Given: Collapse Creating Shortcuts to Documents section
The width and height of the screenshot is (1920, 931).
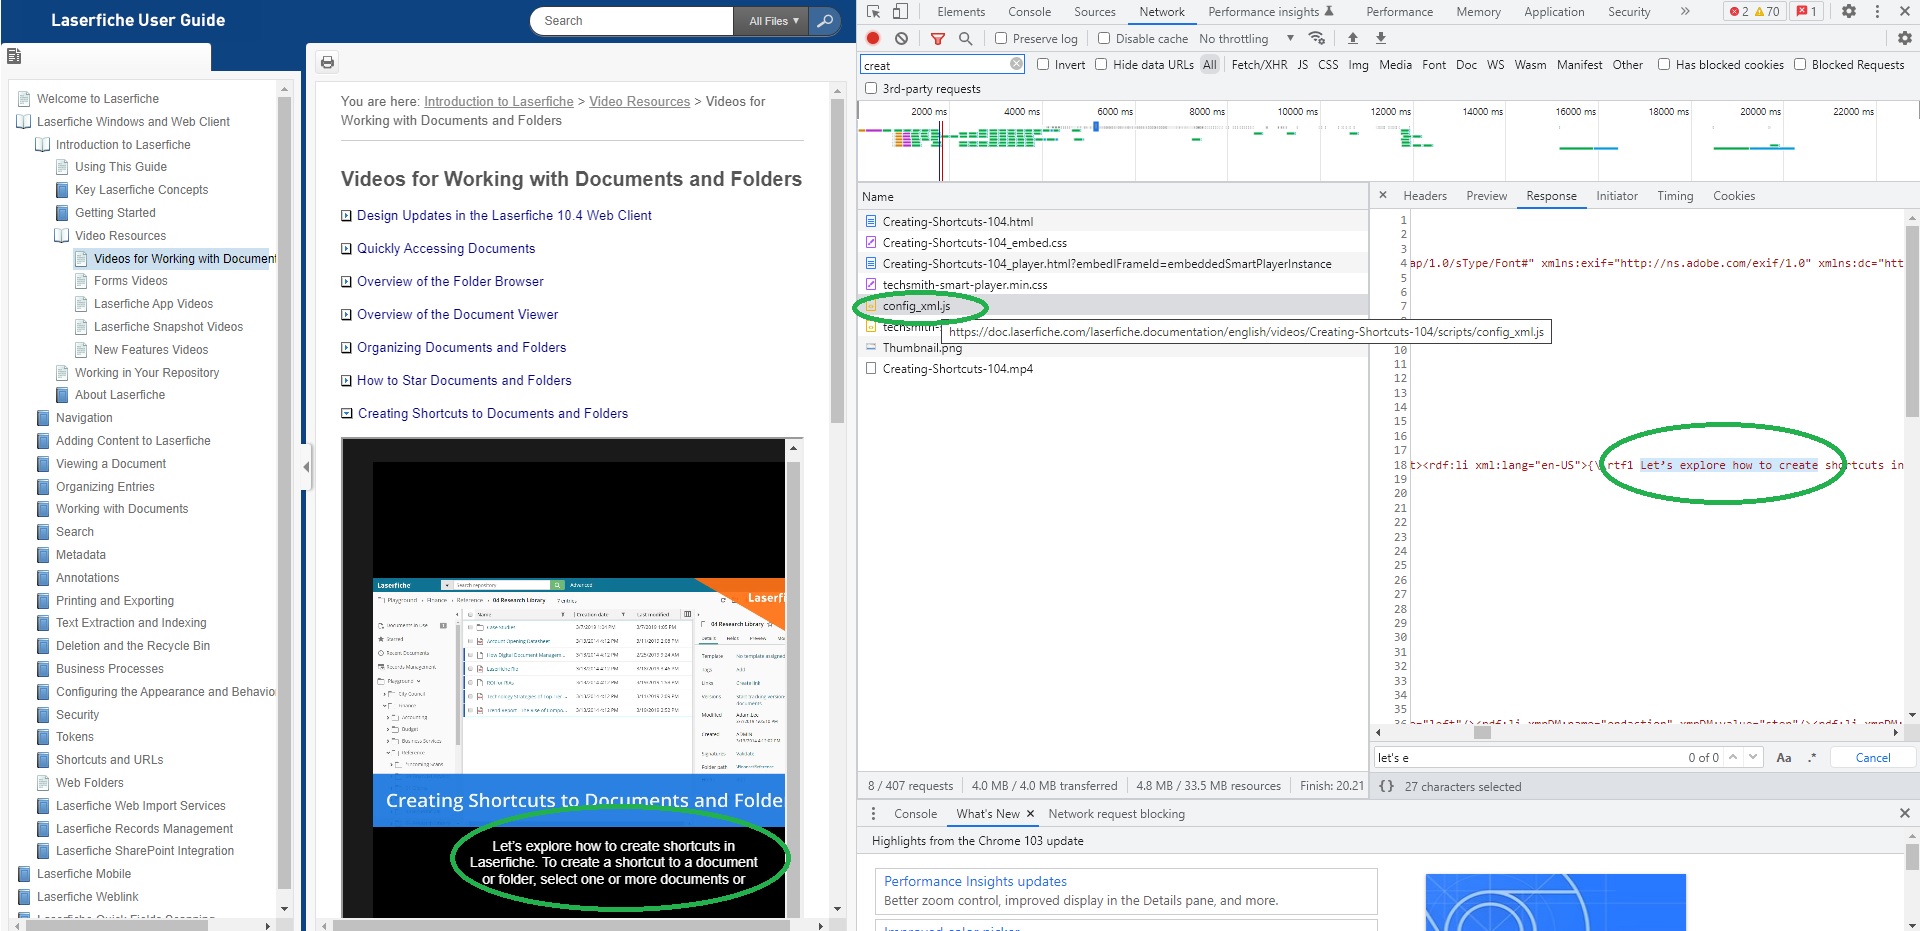Looking at the screenshot, I should (x=493, y=413).
